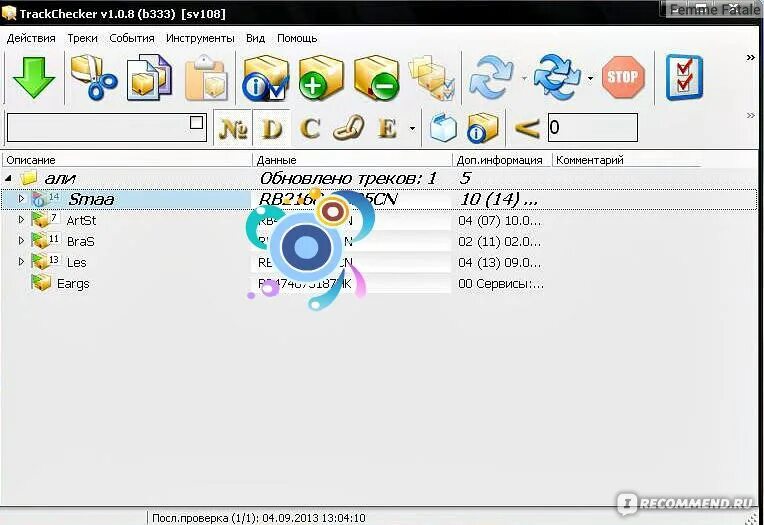Click "Обновлено треков: 1" text
The width and height of the screenshot is (764, 525).
(348, 178)
